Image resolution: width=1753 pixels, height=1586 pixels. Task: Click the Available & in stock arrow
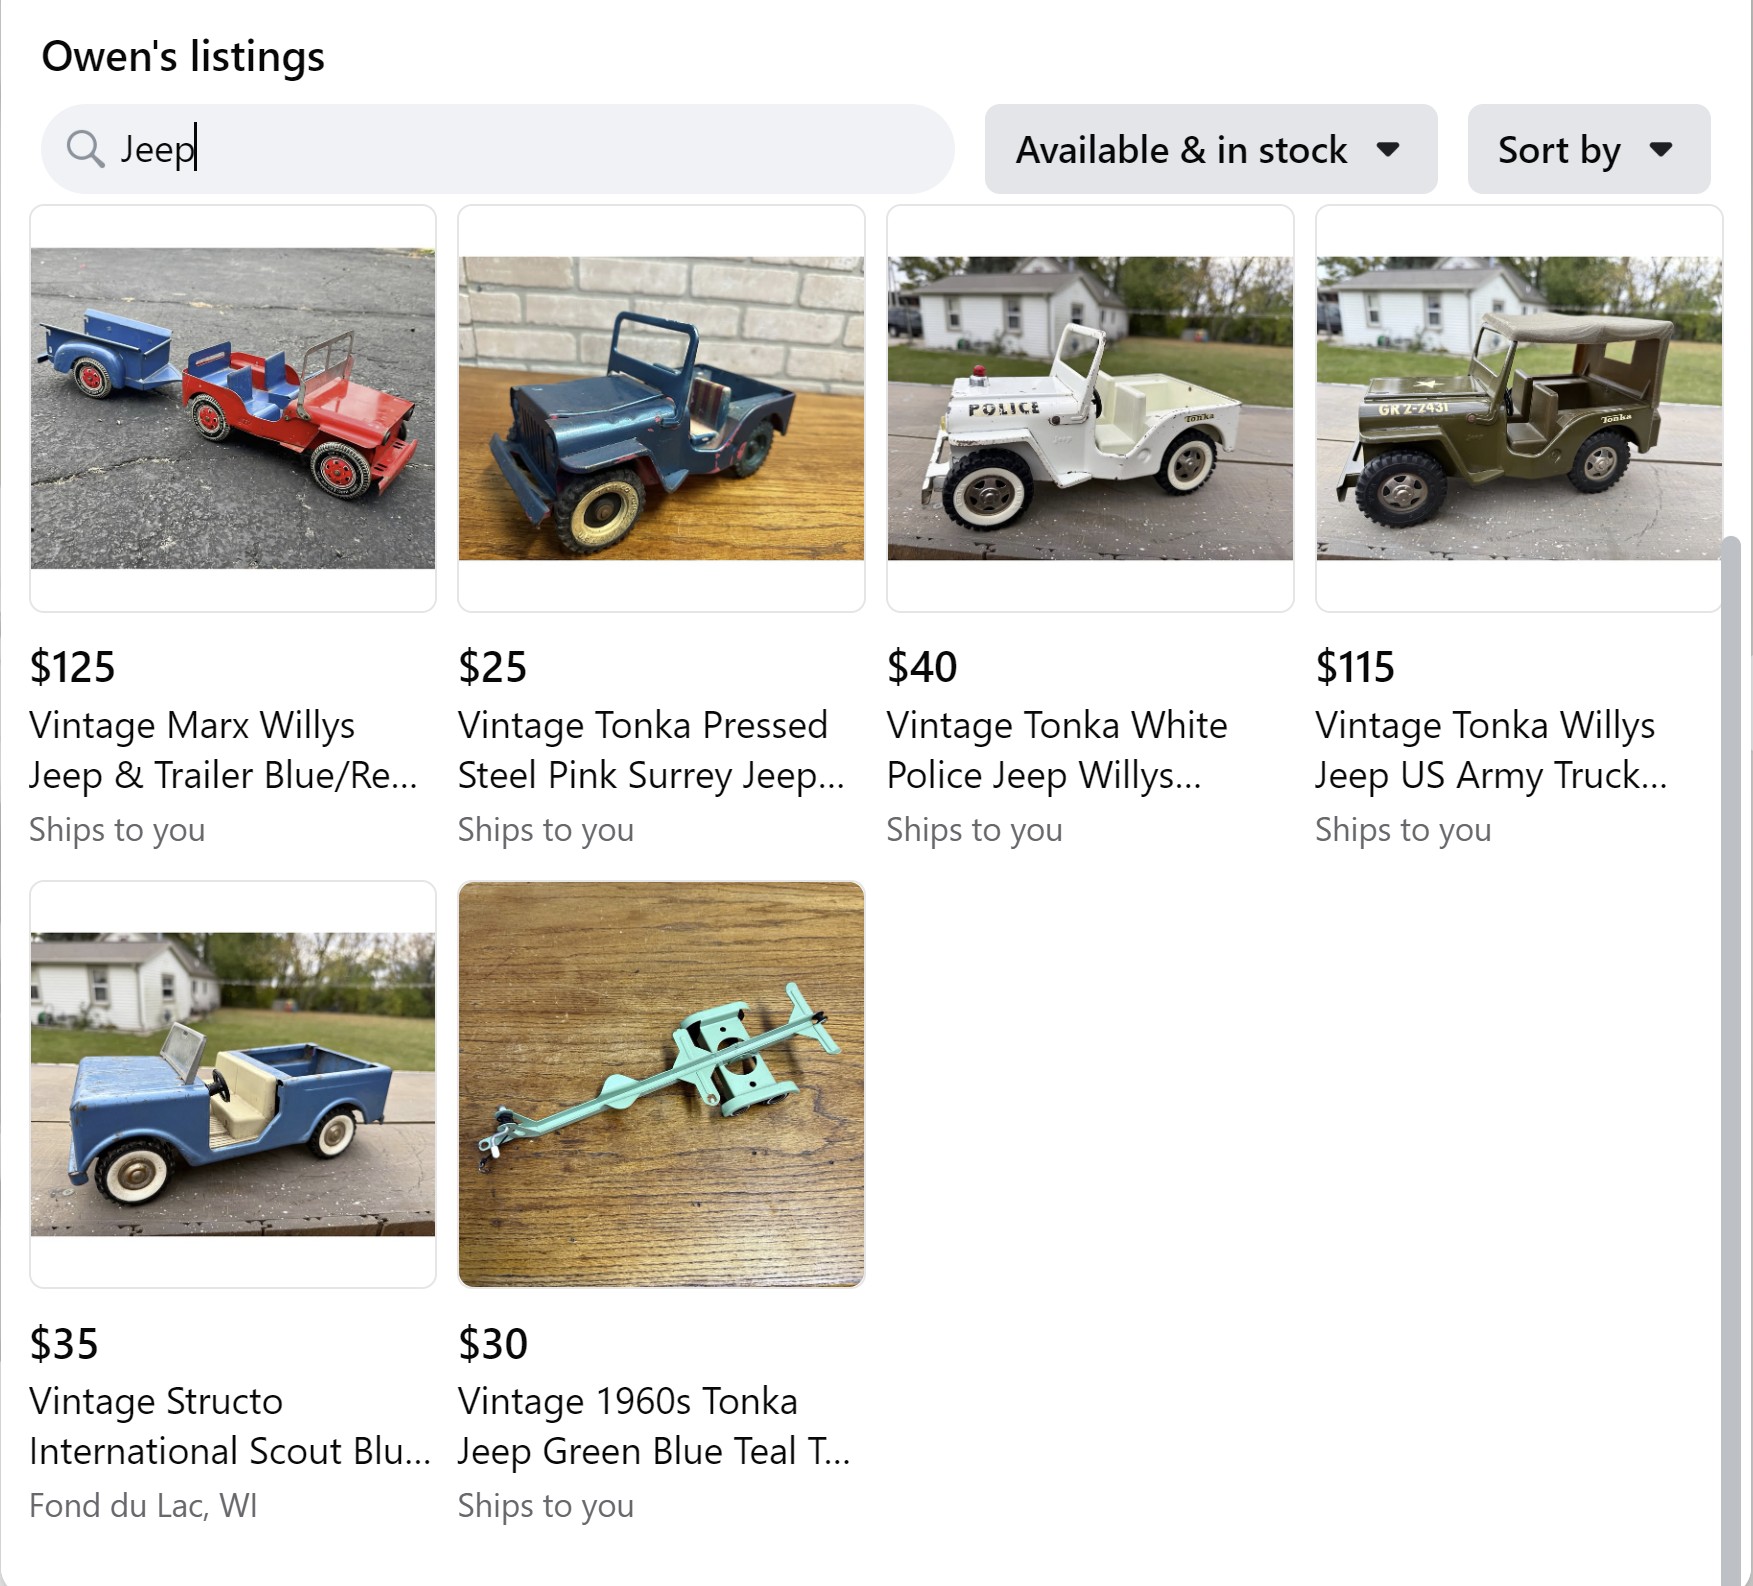click(1387, 150)
